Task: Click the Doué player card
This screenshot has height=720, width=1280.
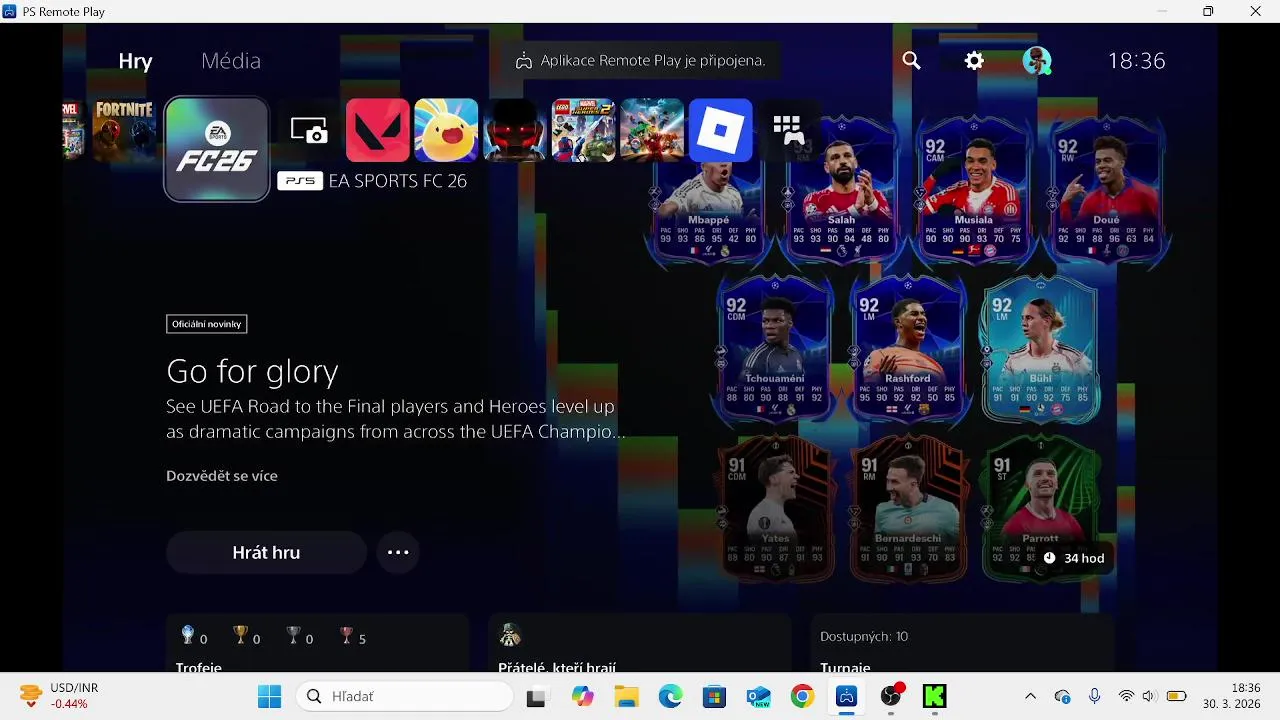Action: [x=1106, y=190]
